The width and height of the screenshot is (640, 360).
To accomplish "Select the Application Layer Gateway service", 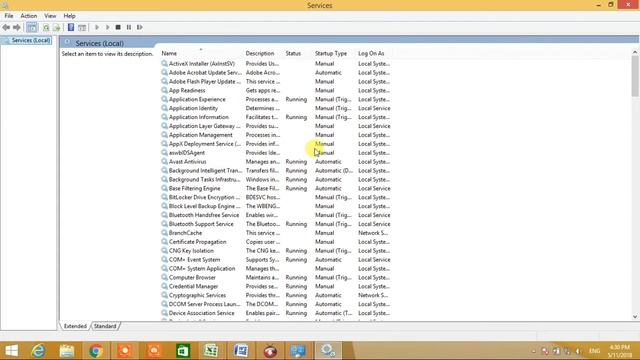I will point(276,126).
